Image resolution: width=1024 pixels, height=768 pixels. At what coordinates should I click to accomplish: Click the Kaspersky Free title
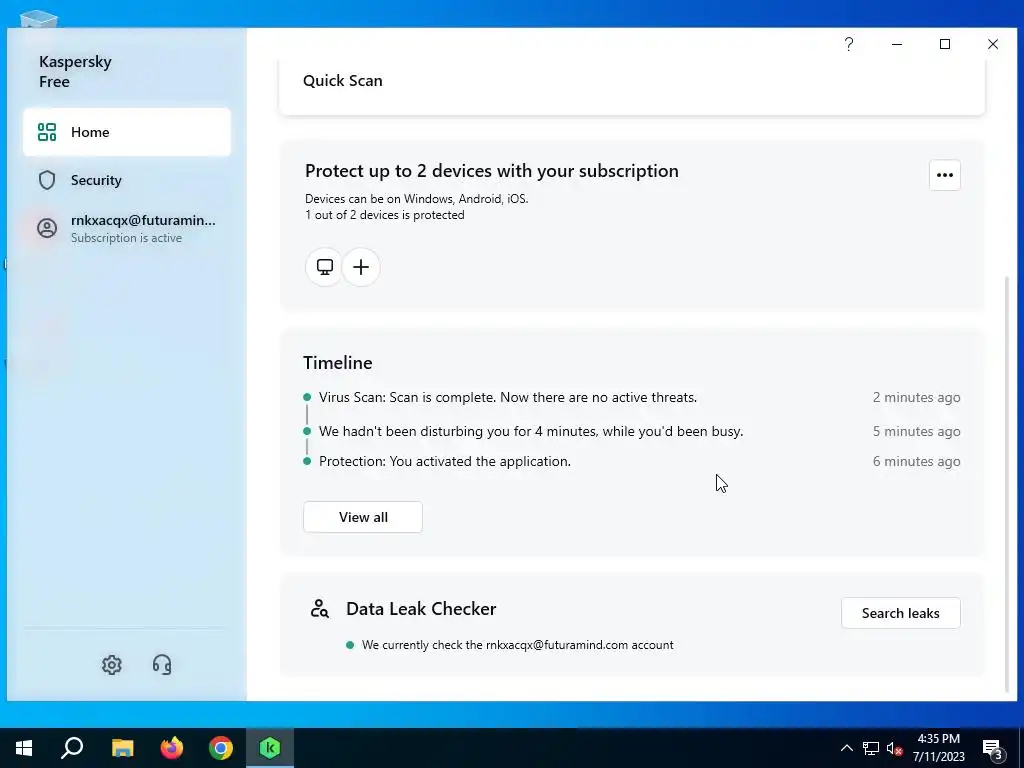point(75,72)
